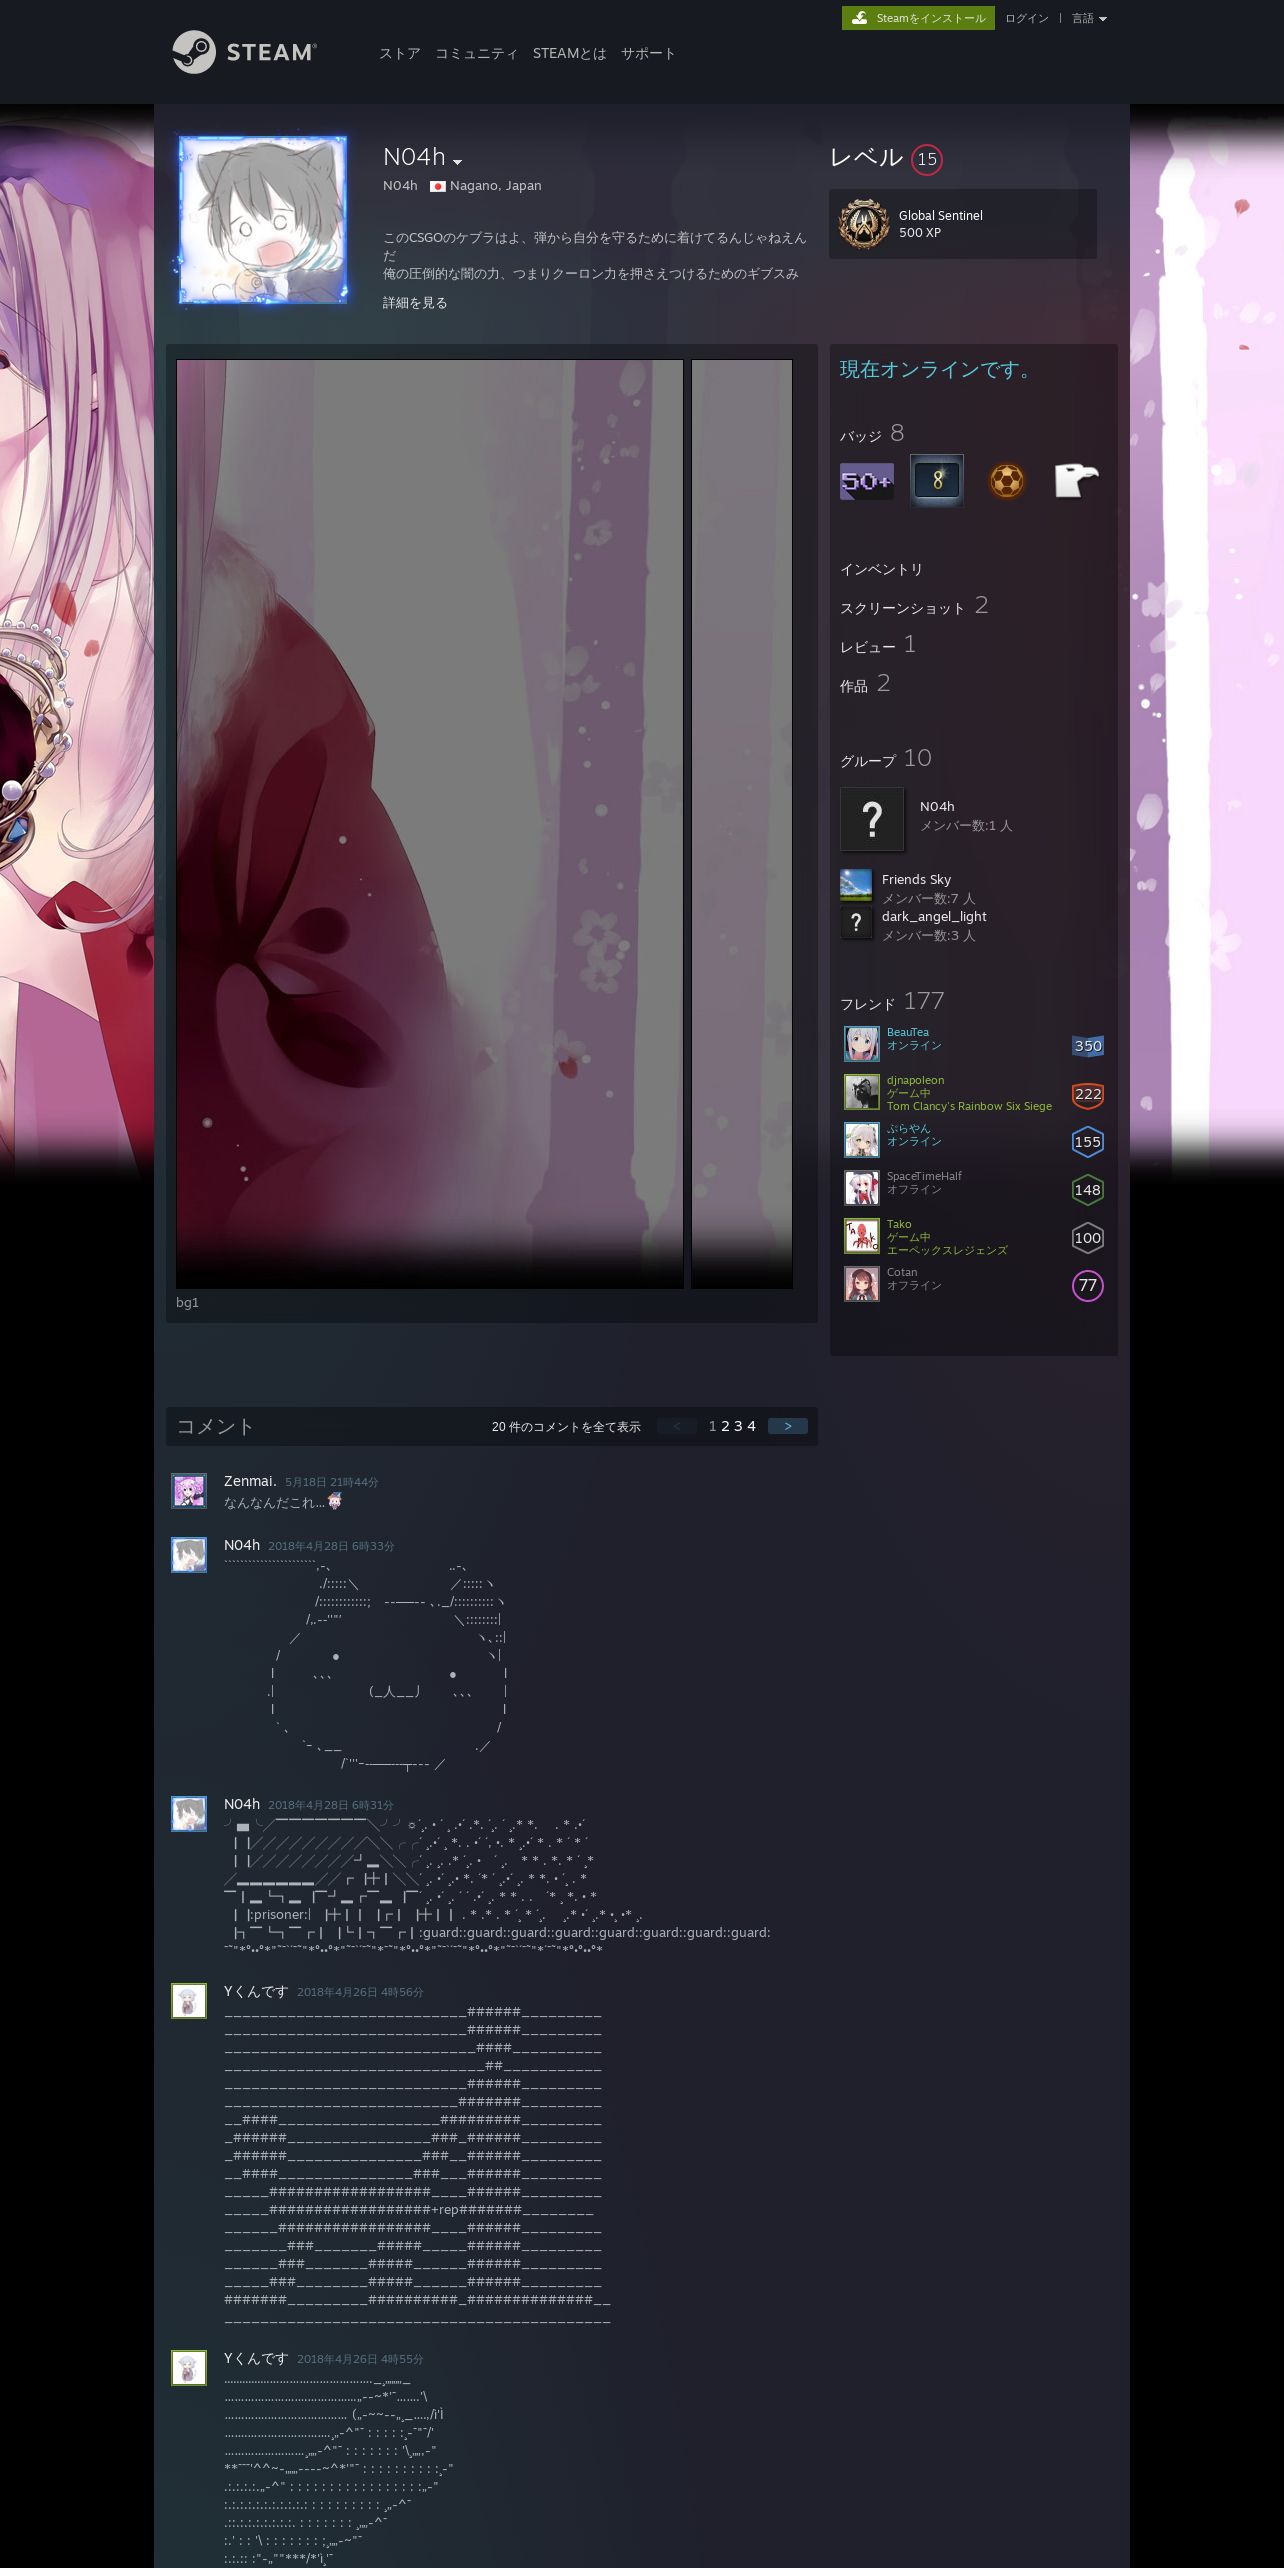Image resolution: width=1284 pixels, height=2568 pixels.
Task: Open the narrow side artwork image
Action: pos(742,824)
